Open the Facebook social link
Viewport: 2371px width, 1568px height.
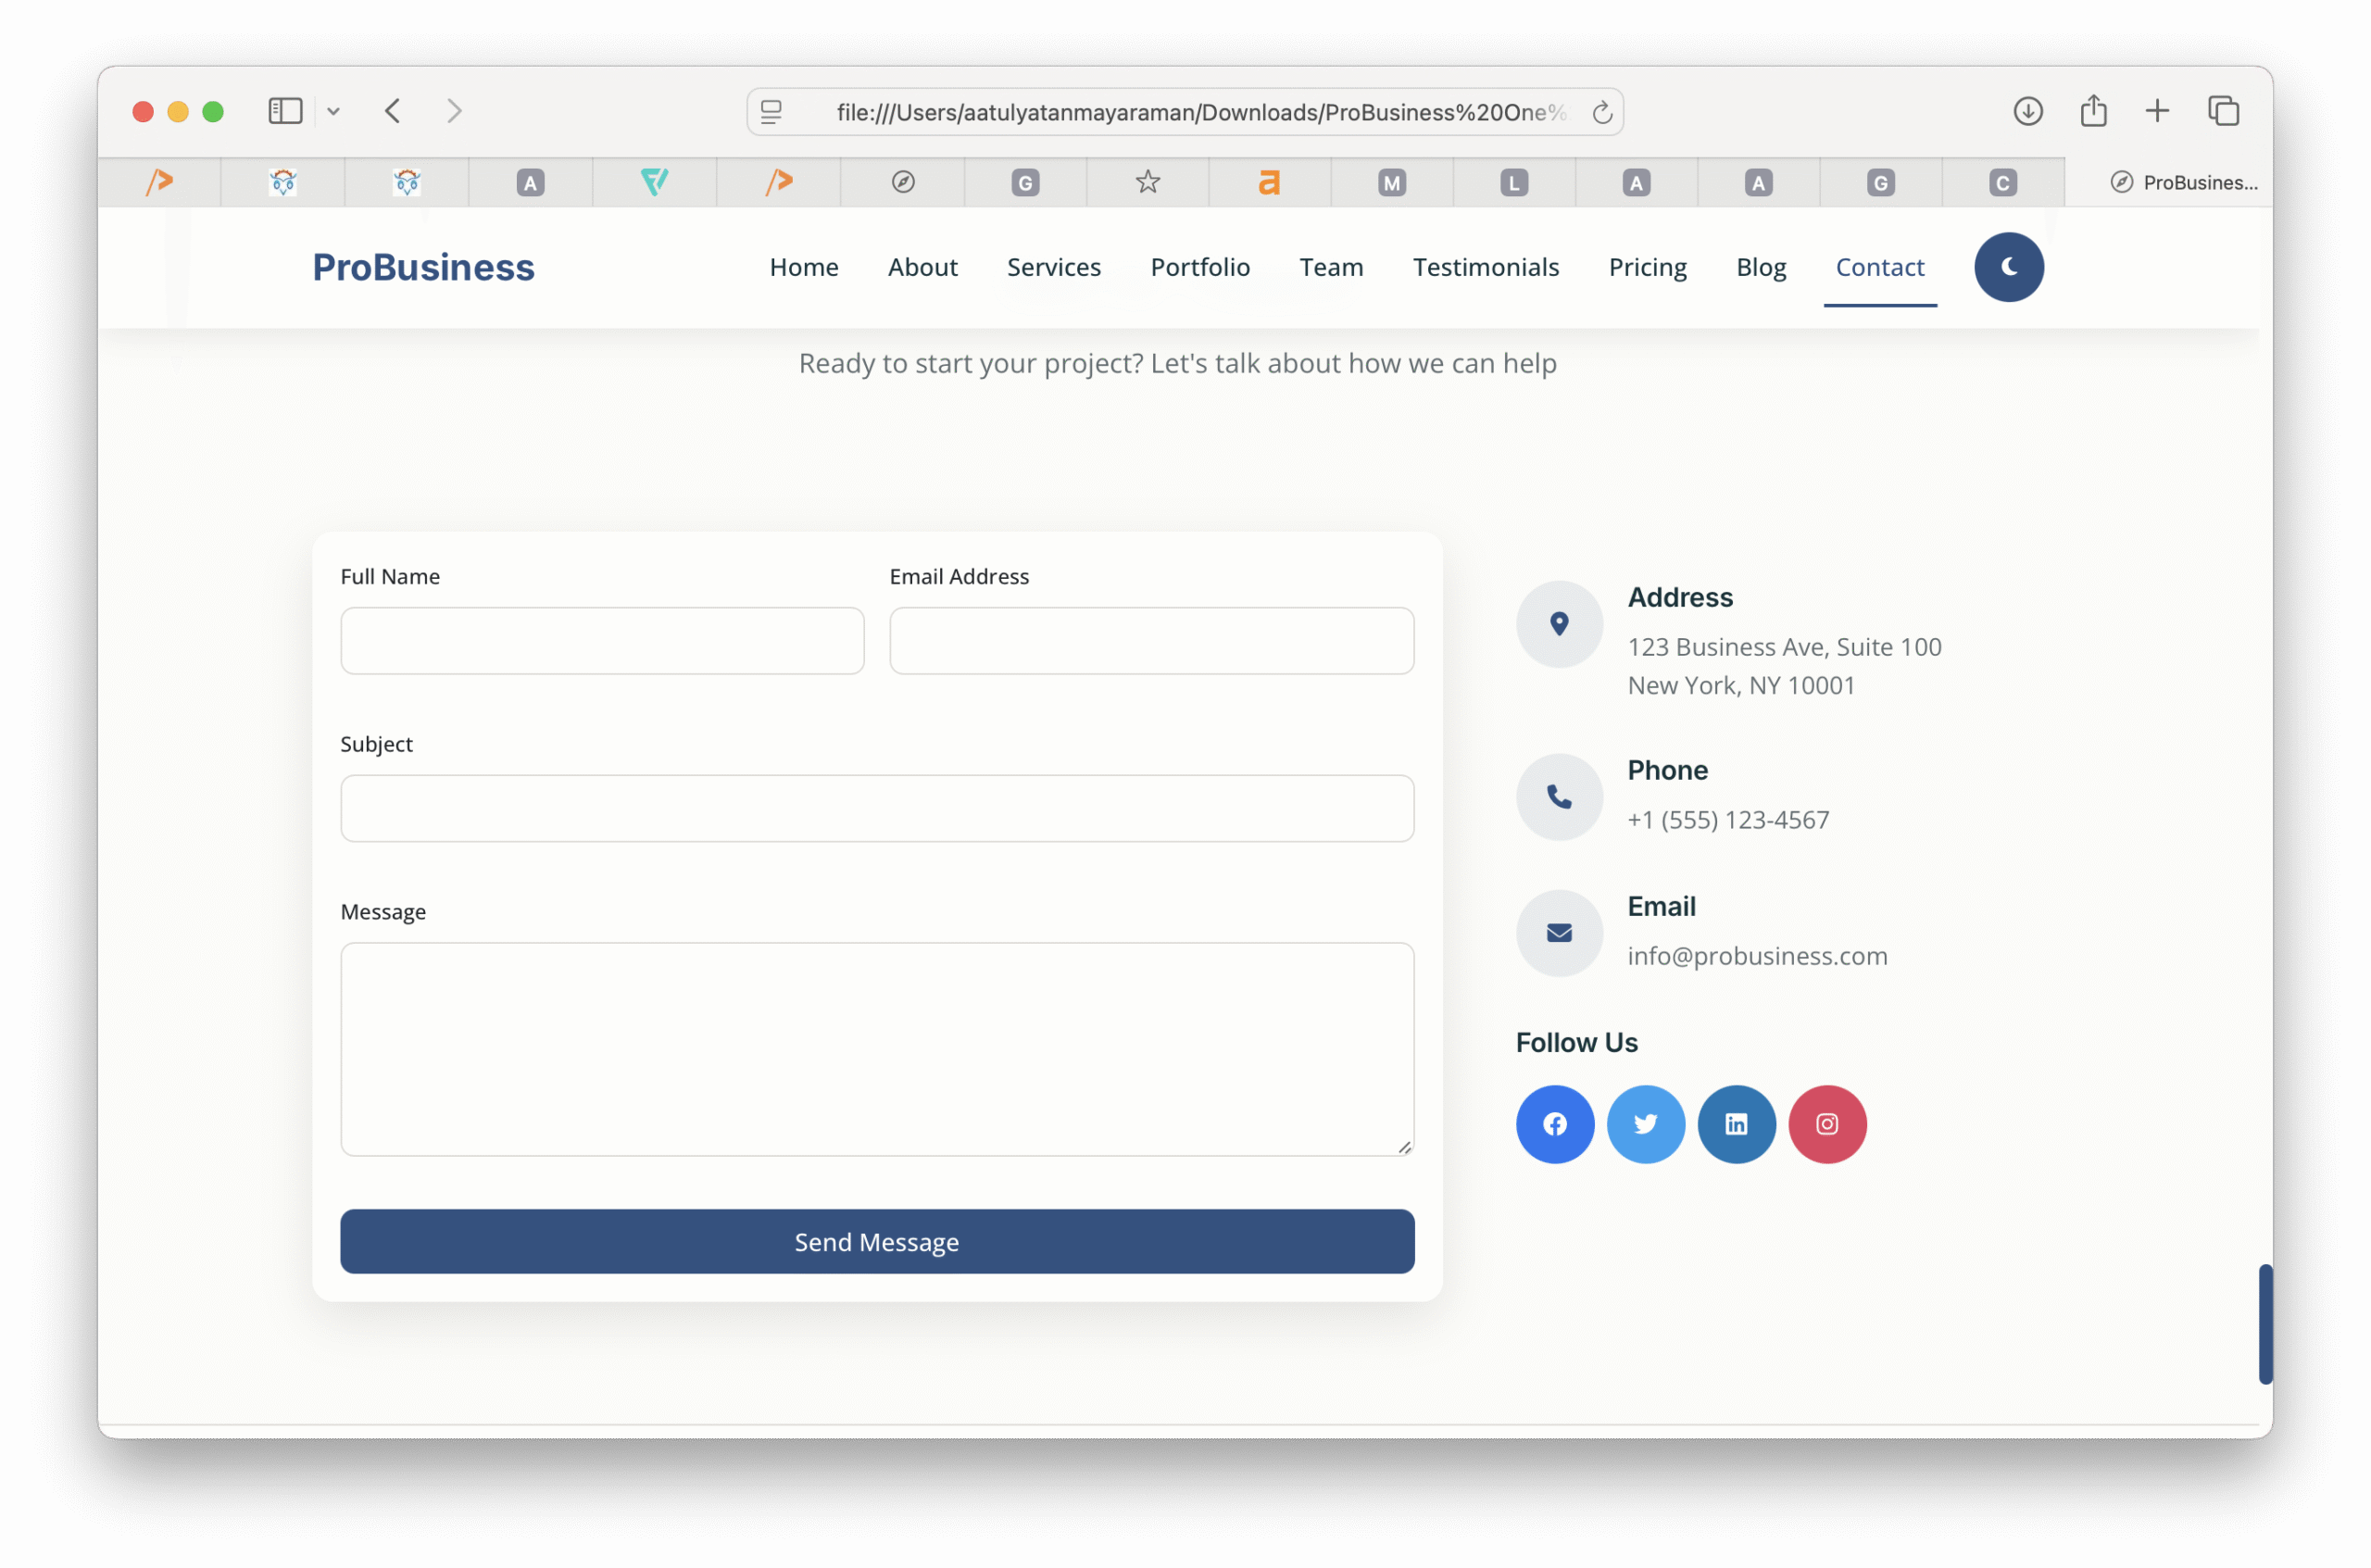(1554, 1124)
